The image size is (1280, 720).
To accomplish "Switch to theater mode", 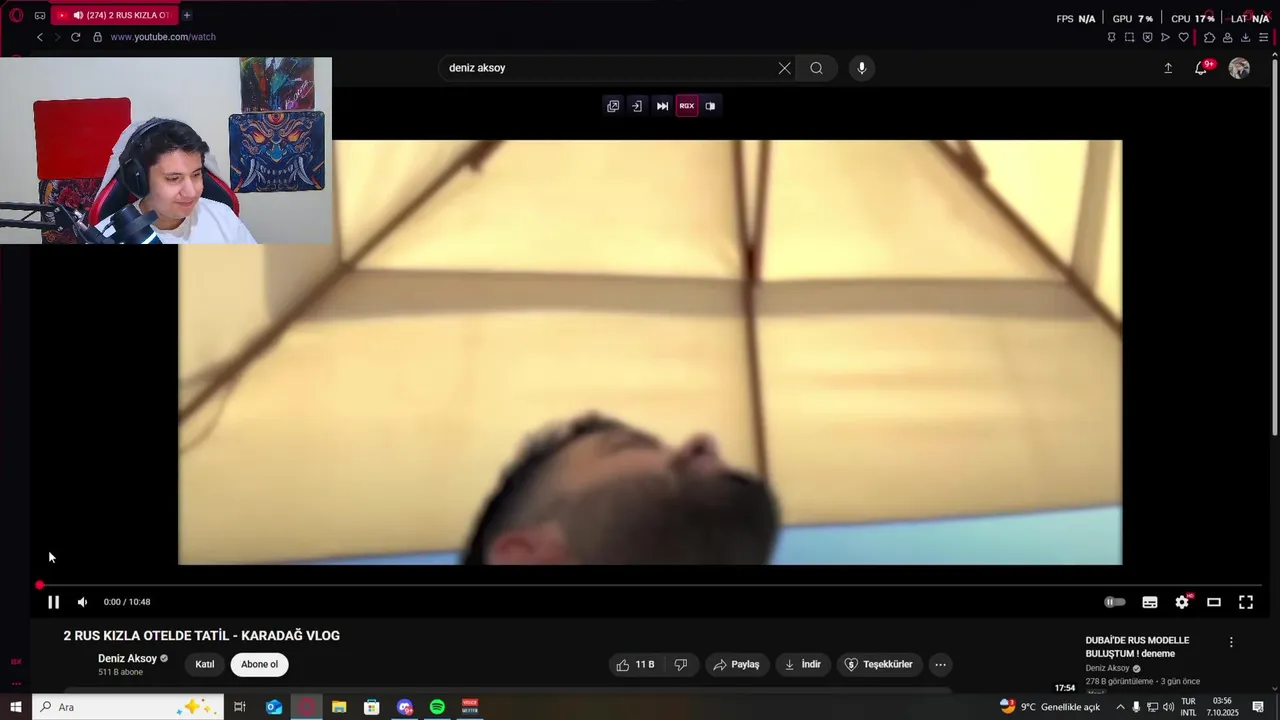I will 1214,602.
